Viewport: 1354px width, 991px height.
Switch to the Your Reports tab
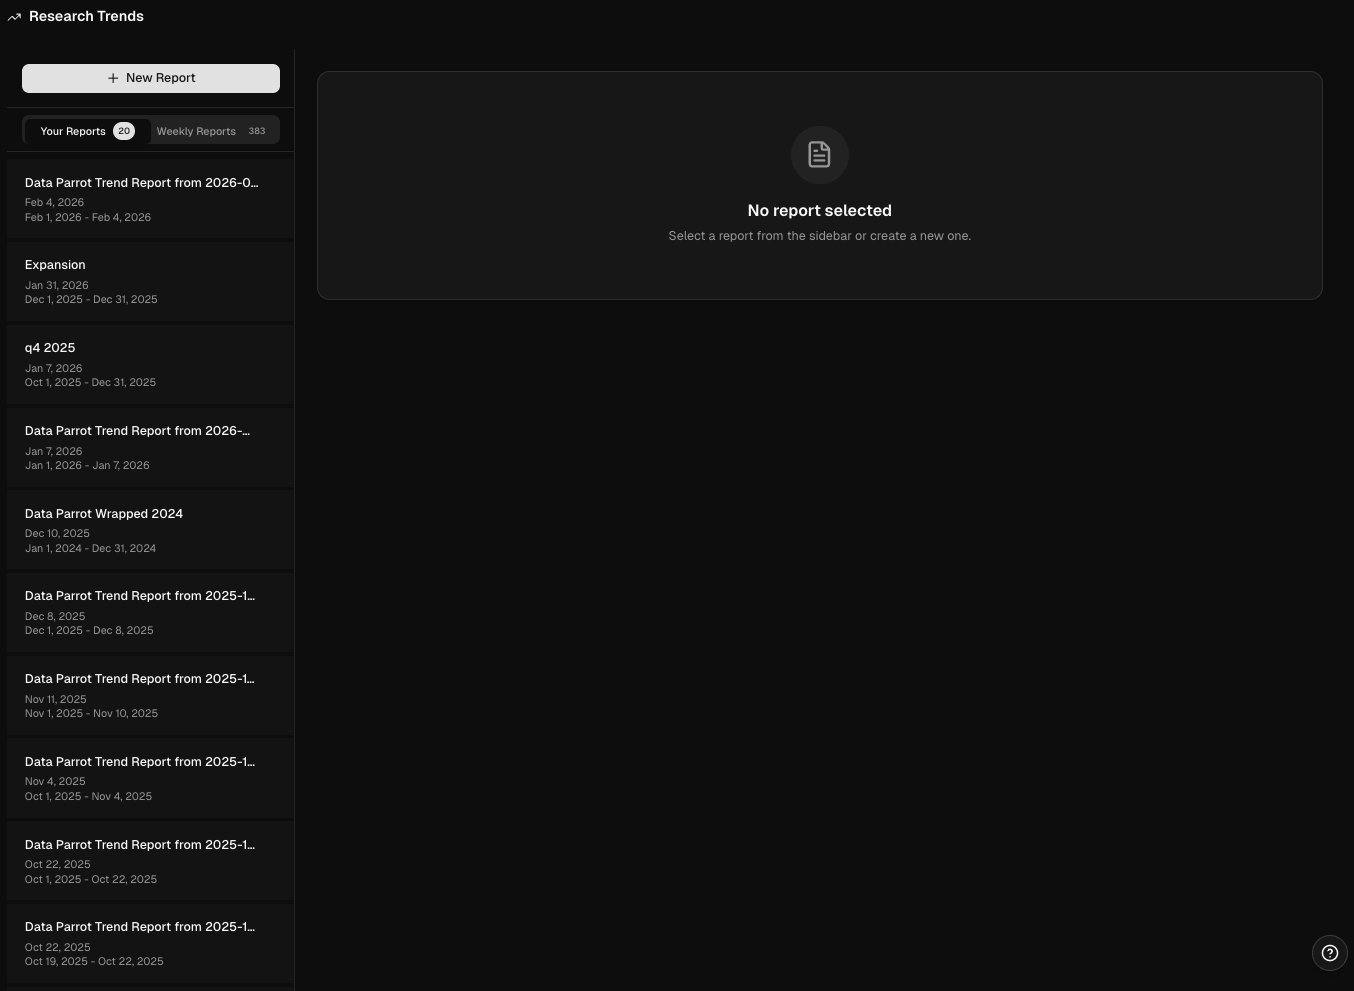(x=73, y=131)
